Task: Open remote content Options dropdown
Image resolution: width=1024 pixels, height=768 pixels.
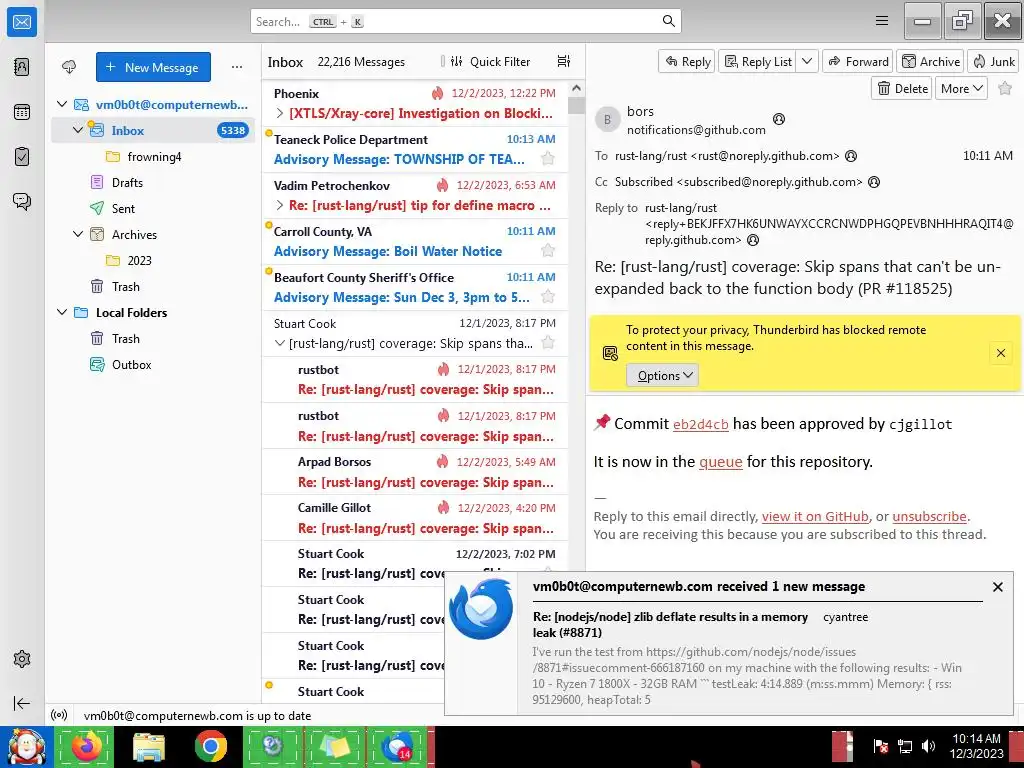Action: point(663,376)
